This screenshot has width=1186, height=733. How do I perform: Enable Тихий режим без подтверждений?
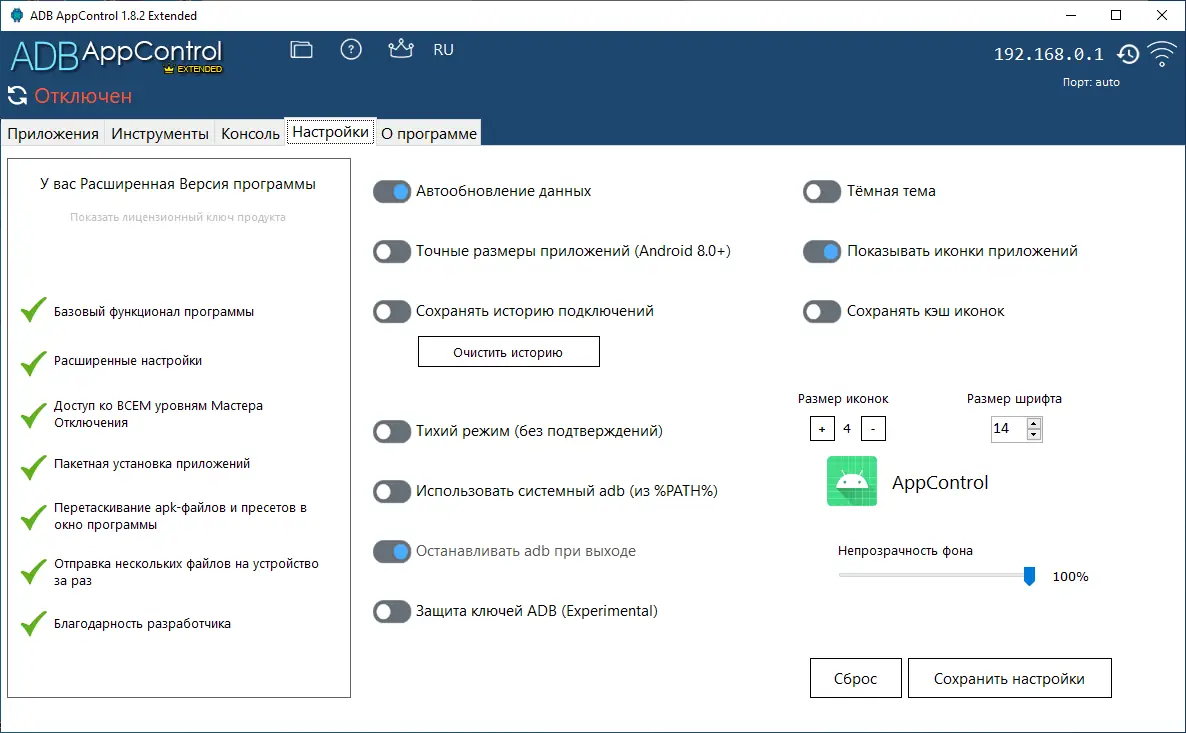tap(392, 431)
